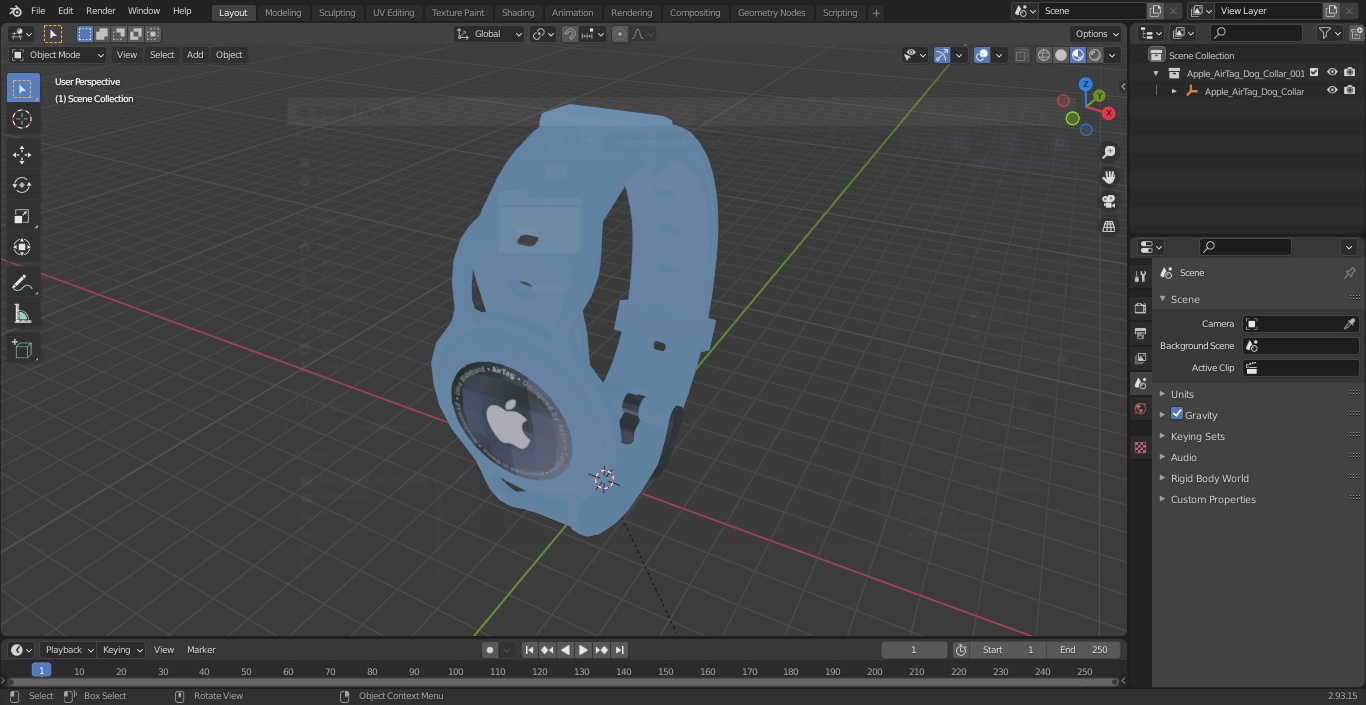Open the Render menu

click(100, 11)
